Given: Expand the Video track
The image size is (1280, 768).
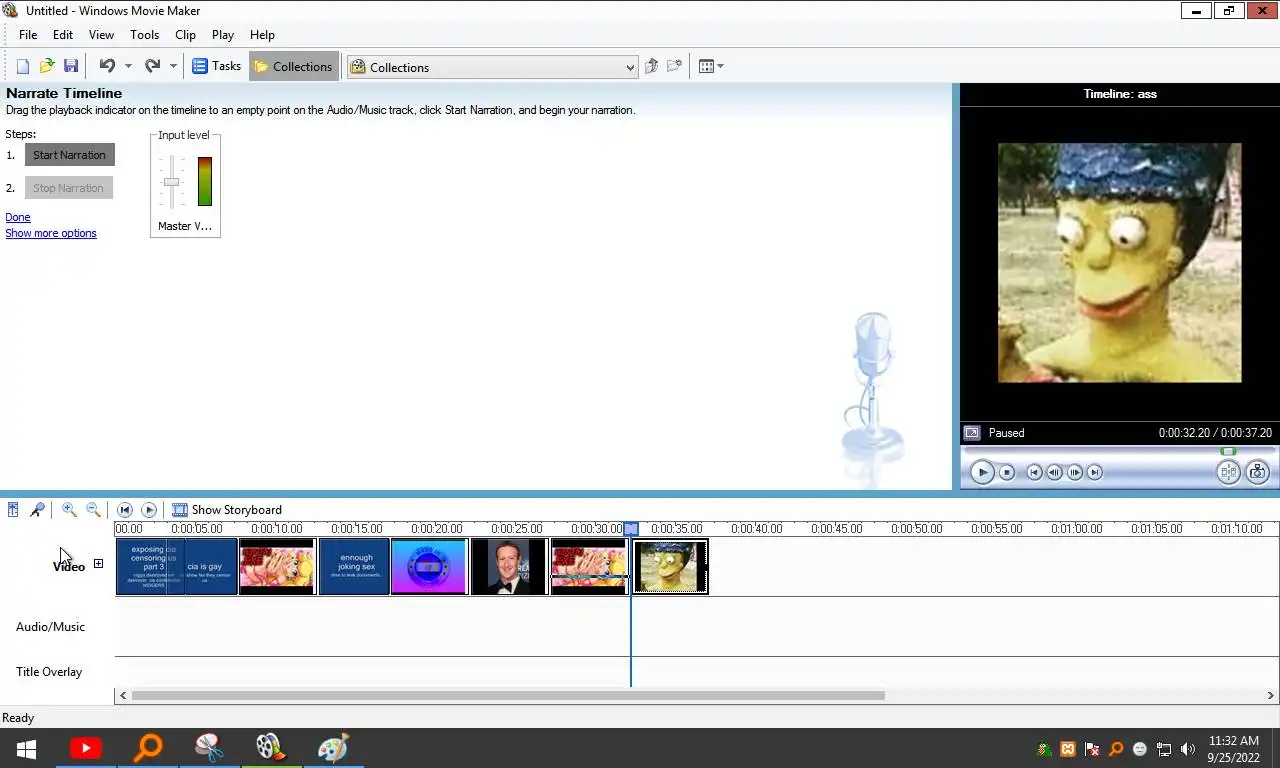Looking at the screenshot, I should tap(98, 564).
